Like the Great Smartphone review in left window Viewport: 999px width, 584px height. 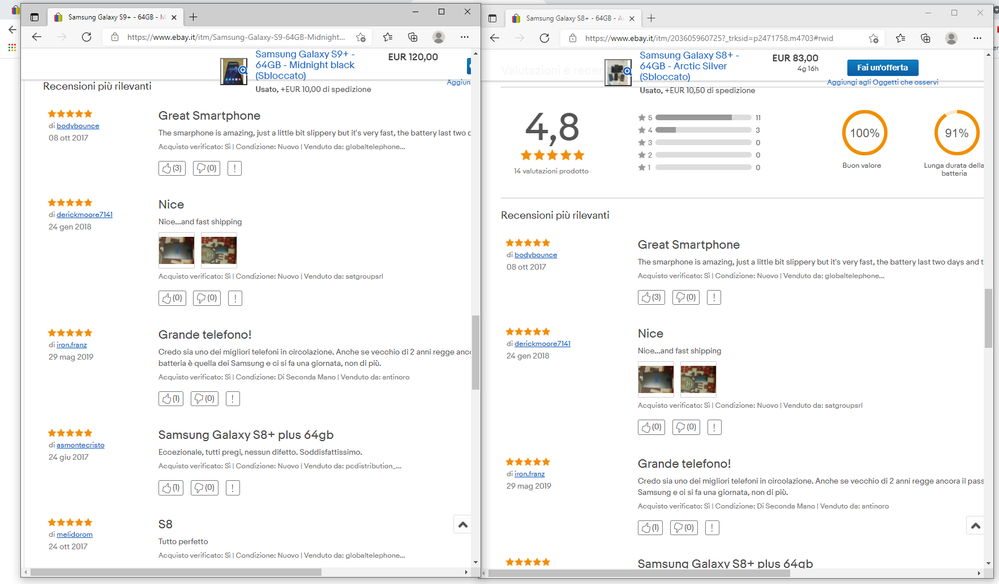point(172,168)
